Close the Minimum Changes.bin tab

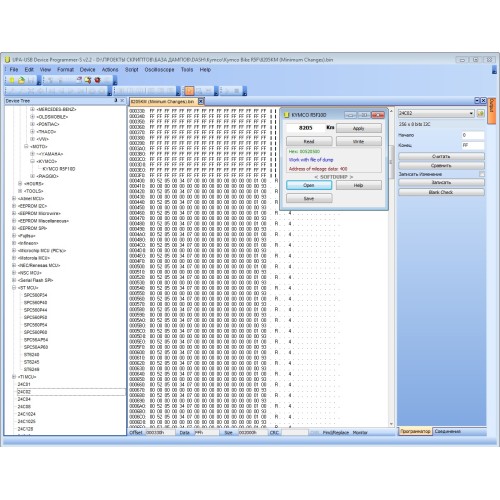coord(201,101)
